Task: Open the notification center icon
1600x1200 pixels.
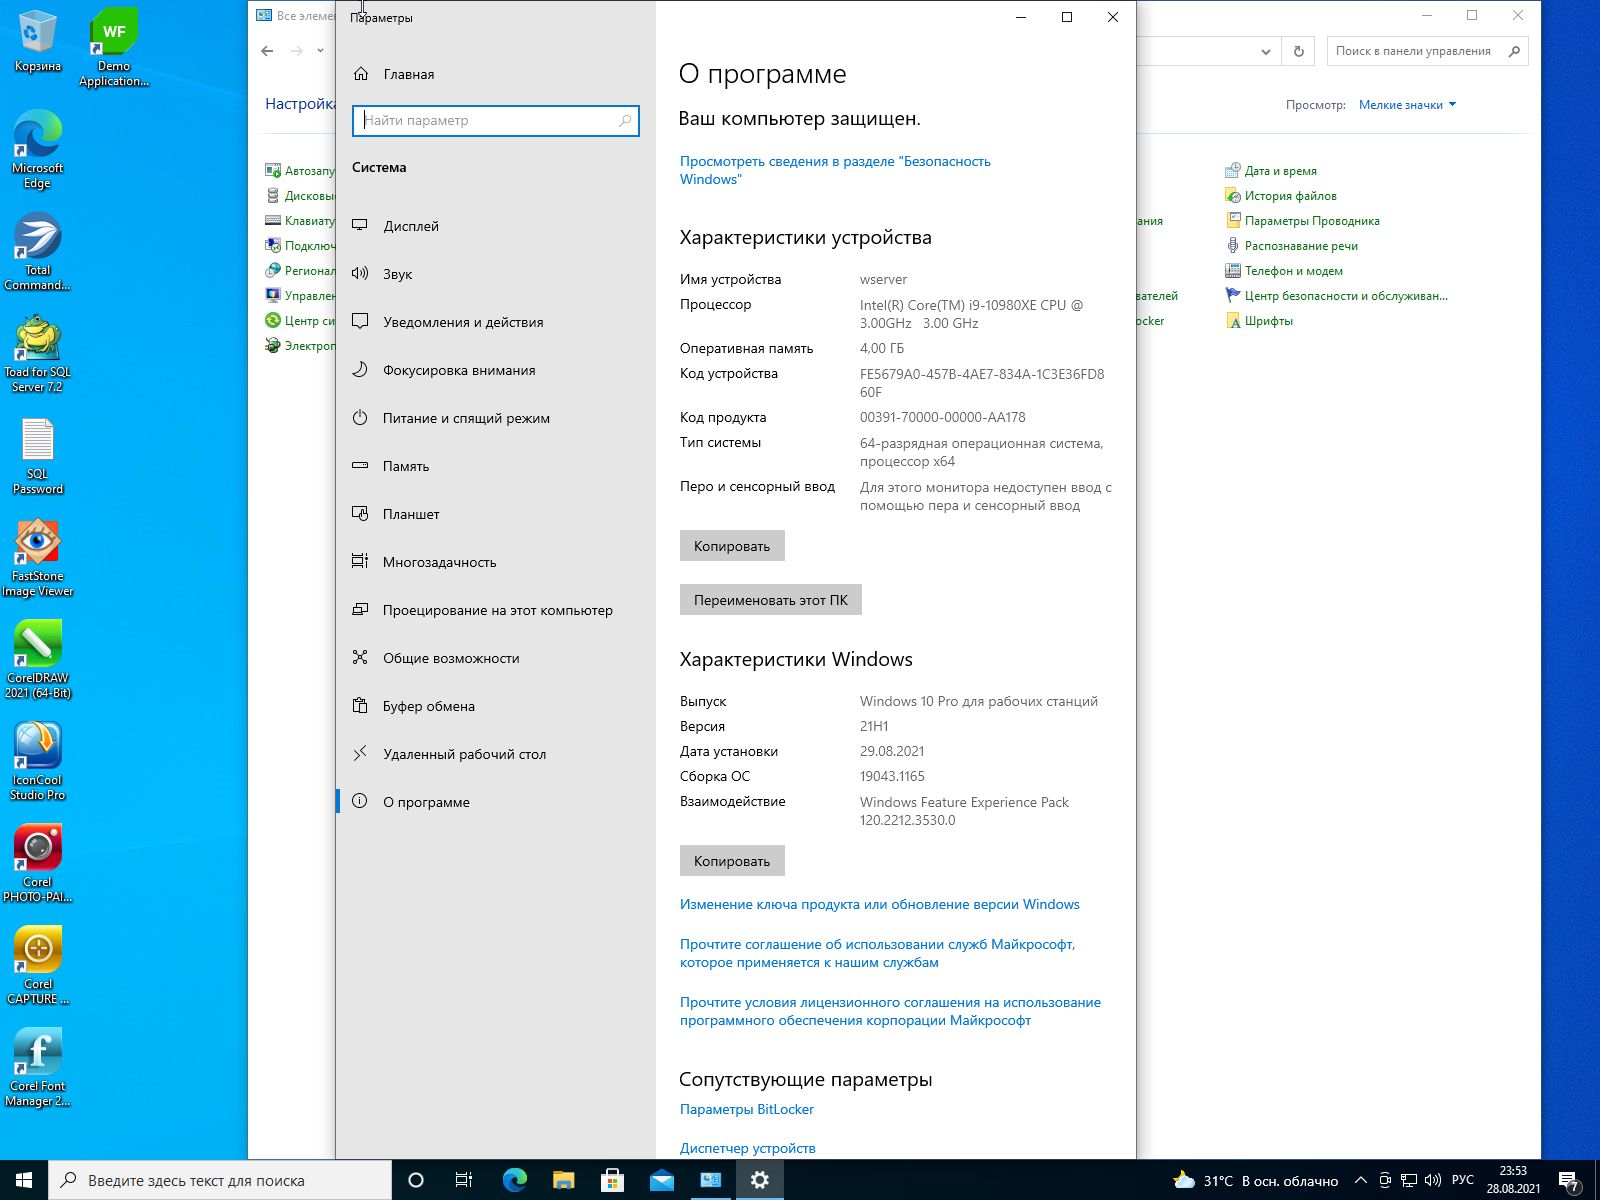Action: click(x=1569, y=1181)
